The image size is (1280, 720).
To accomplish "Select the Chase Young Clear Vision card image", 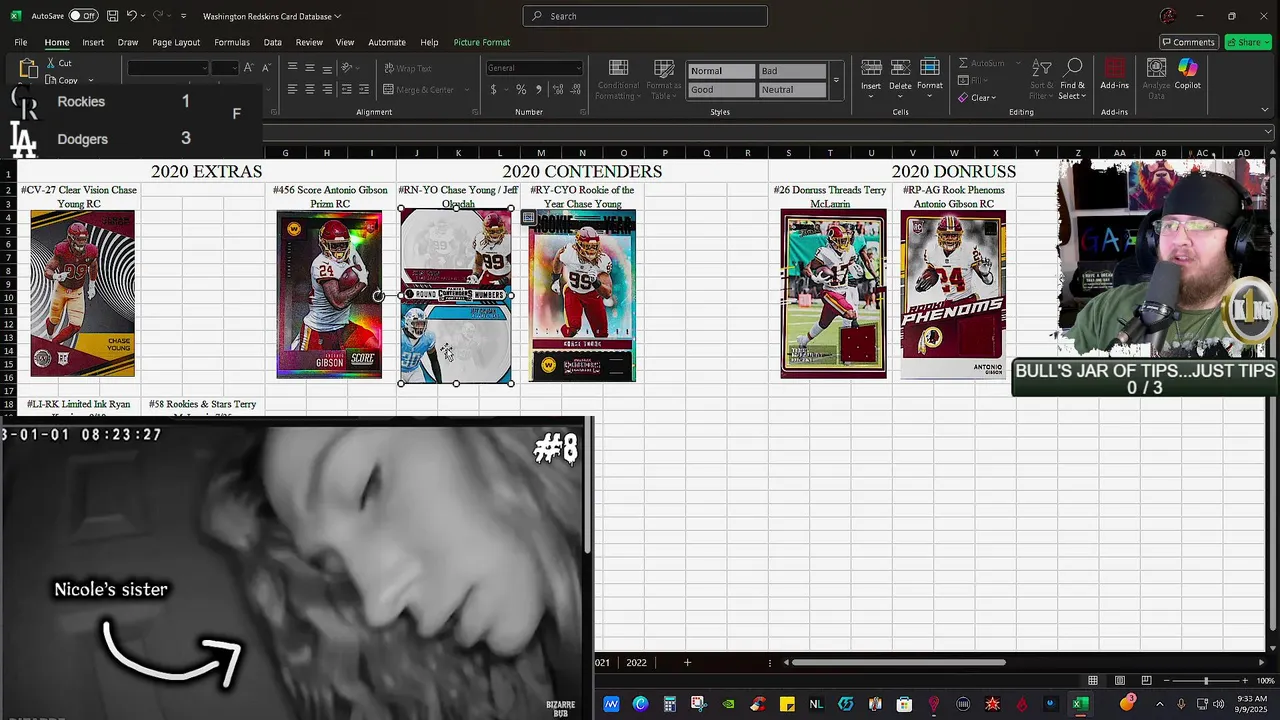I will pos(83,294).
